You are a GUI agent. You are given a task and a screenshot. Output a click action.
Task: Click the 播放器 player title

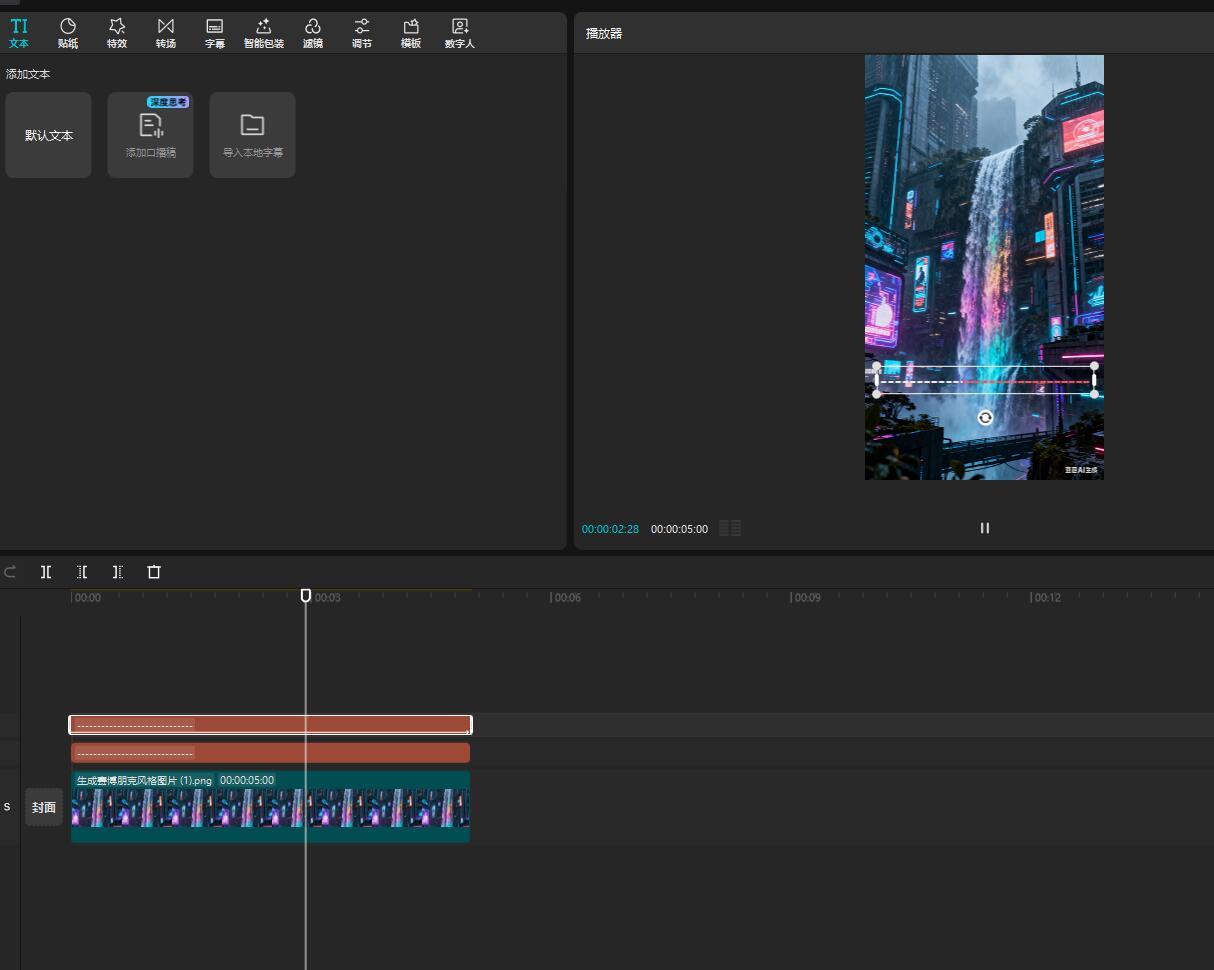pos(604,33)
